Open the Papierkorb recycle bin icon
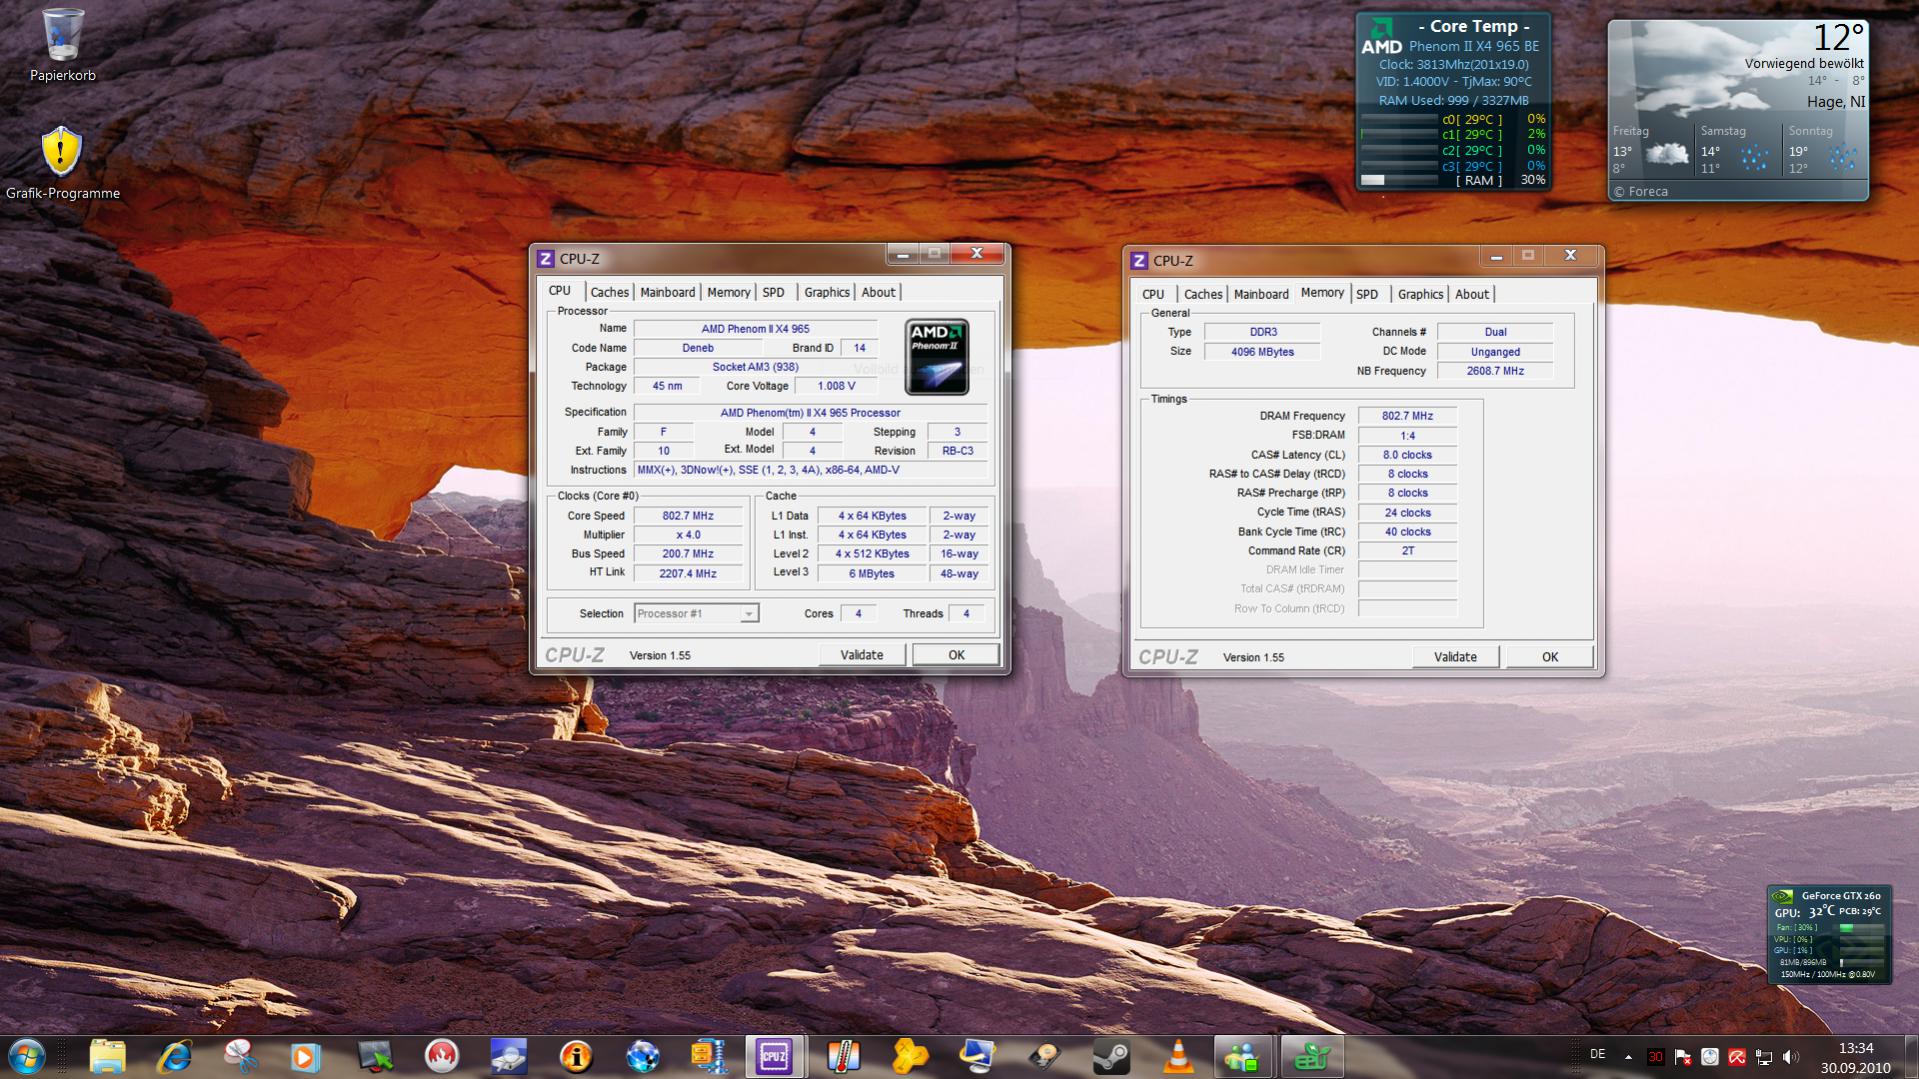This screenshot has height=1079, width=1919. click(x=62, y=46)
